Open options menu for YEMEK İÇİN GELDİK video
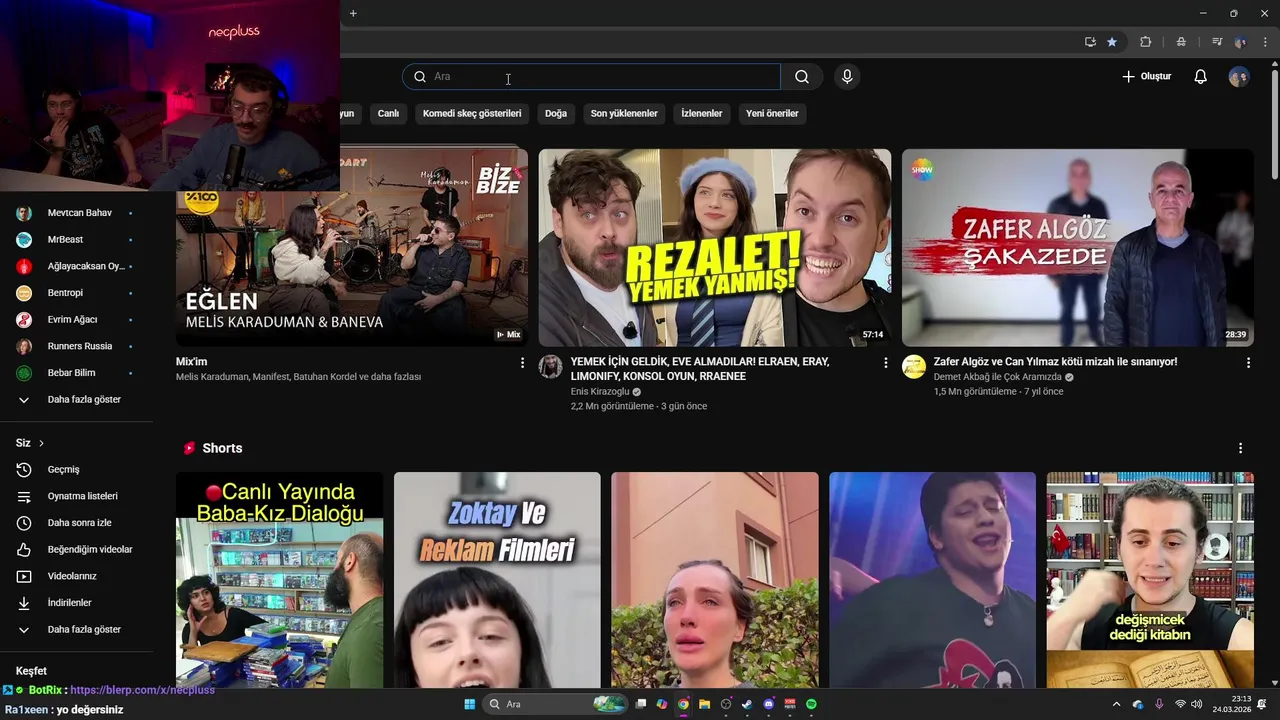This screenshot has width=1280, height=720. pyautogui.click(x=885, y=363)
